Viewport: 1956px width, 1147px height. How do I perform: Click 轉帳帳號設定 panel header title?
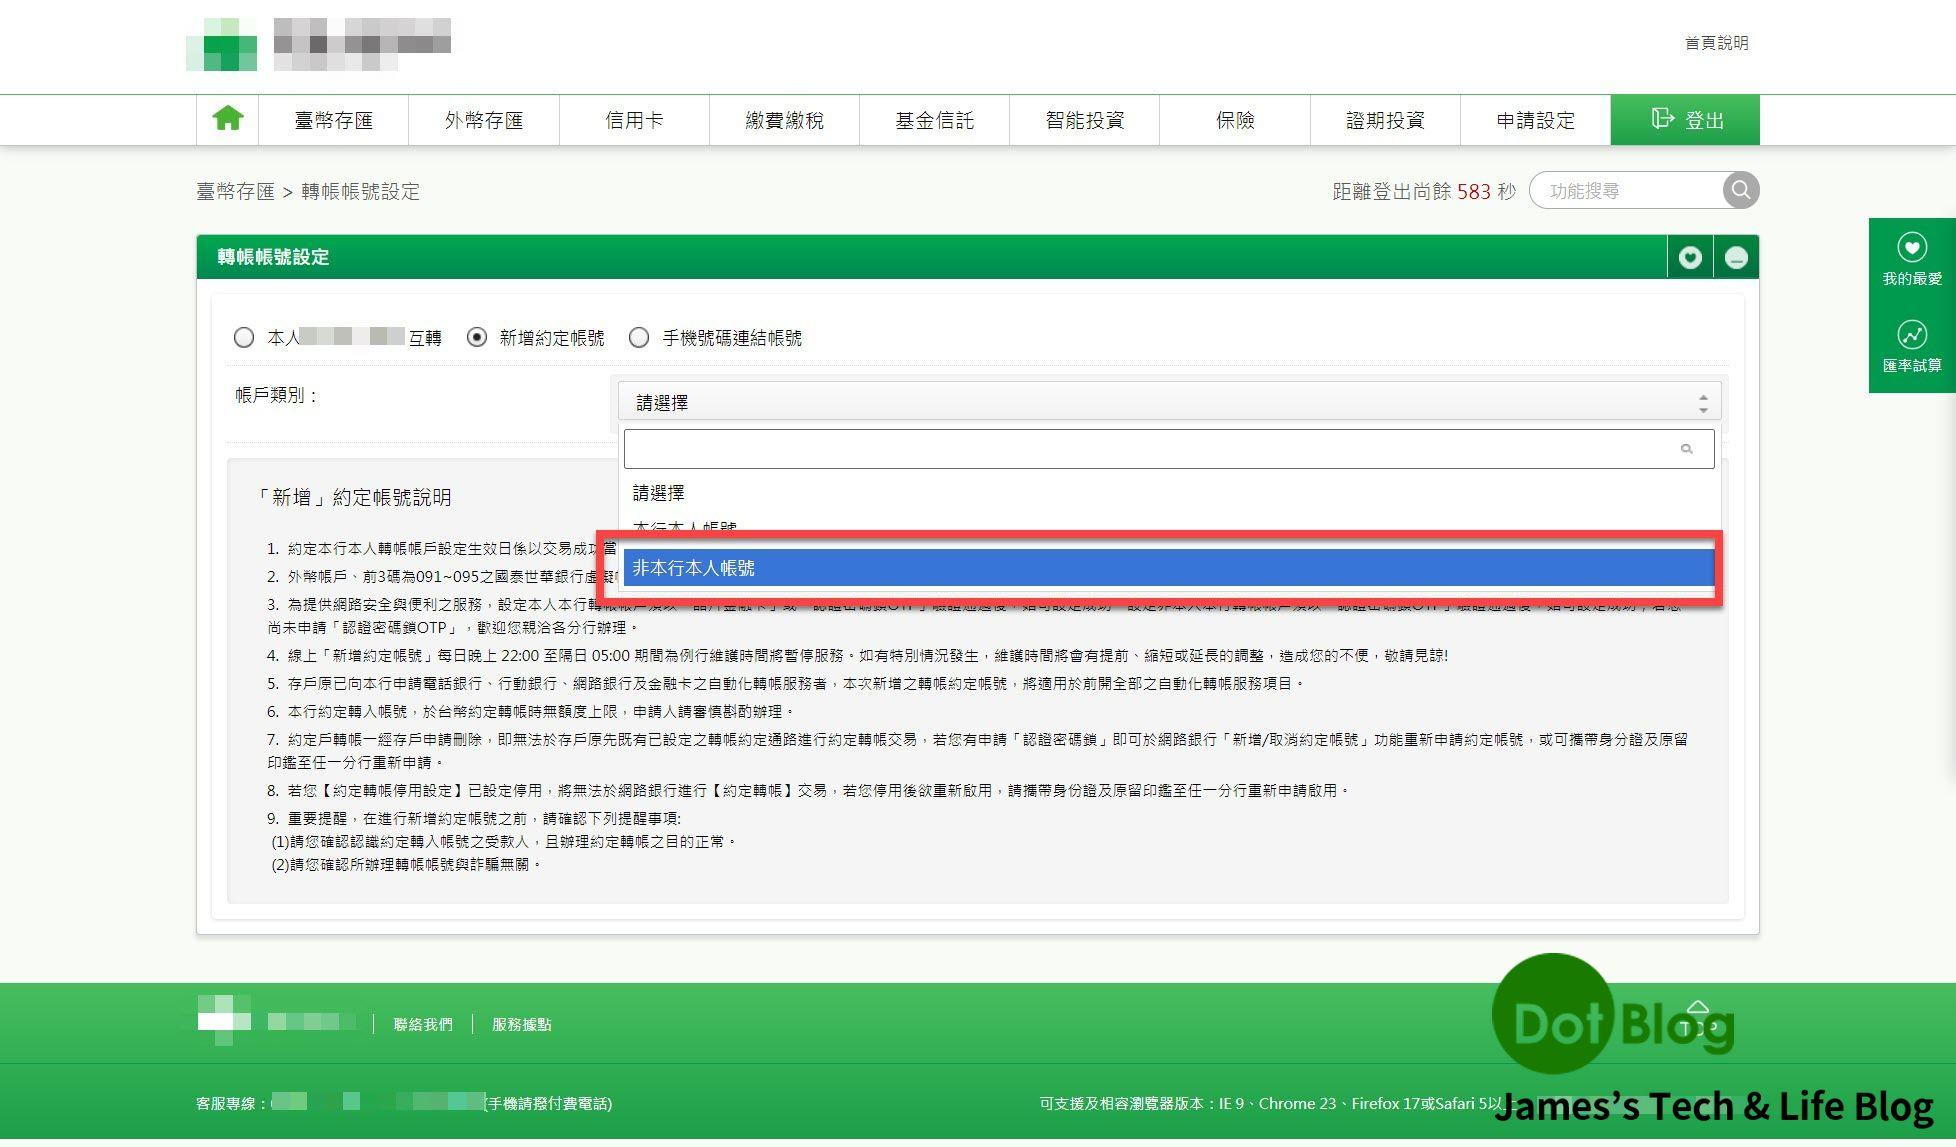273,257
